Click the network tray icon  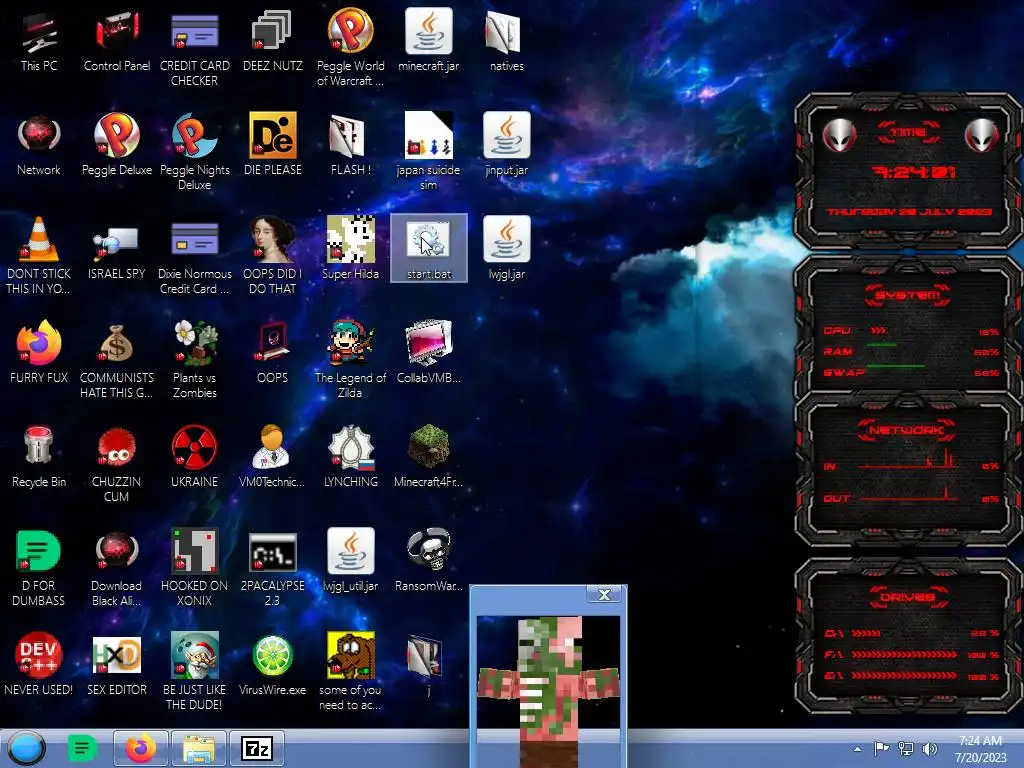pyautogui.click(x=906, y=748)
